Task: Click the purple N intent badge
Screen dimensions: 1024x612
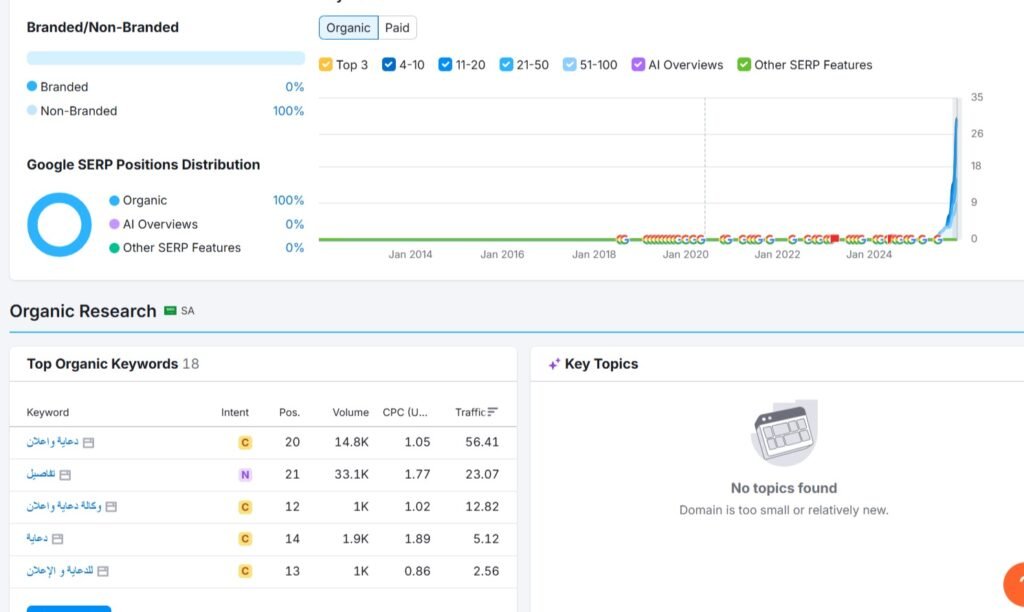Action: point(245,474)
